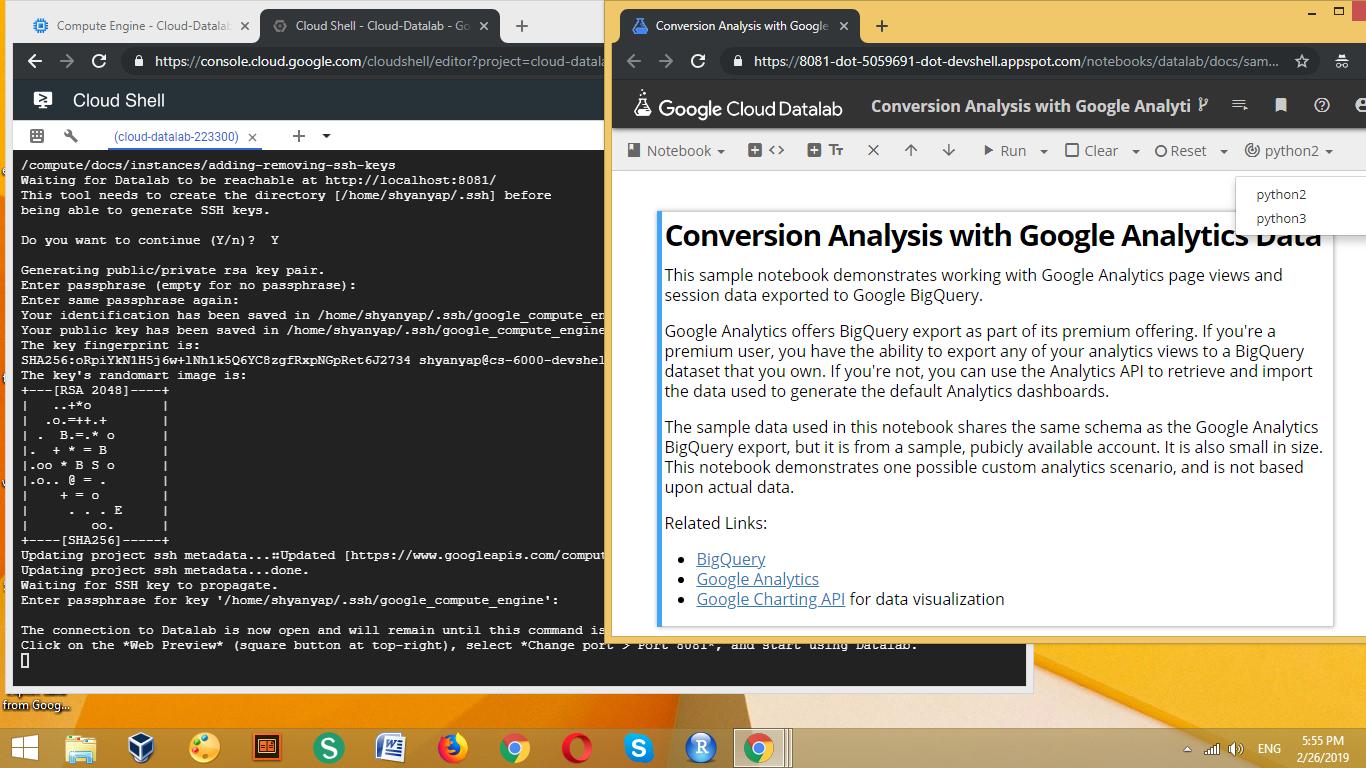This screenshot has width=1366, height=768.
Task: Open Cloud Shell wrench settings icon
Action: click(70, 136)
